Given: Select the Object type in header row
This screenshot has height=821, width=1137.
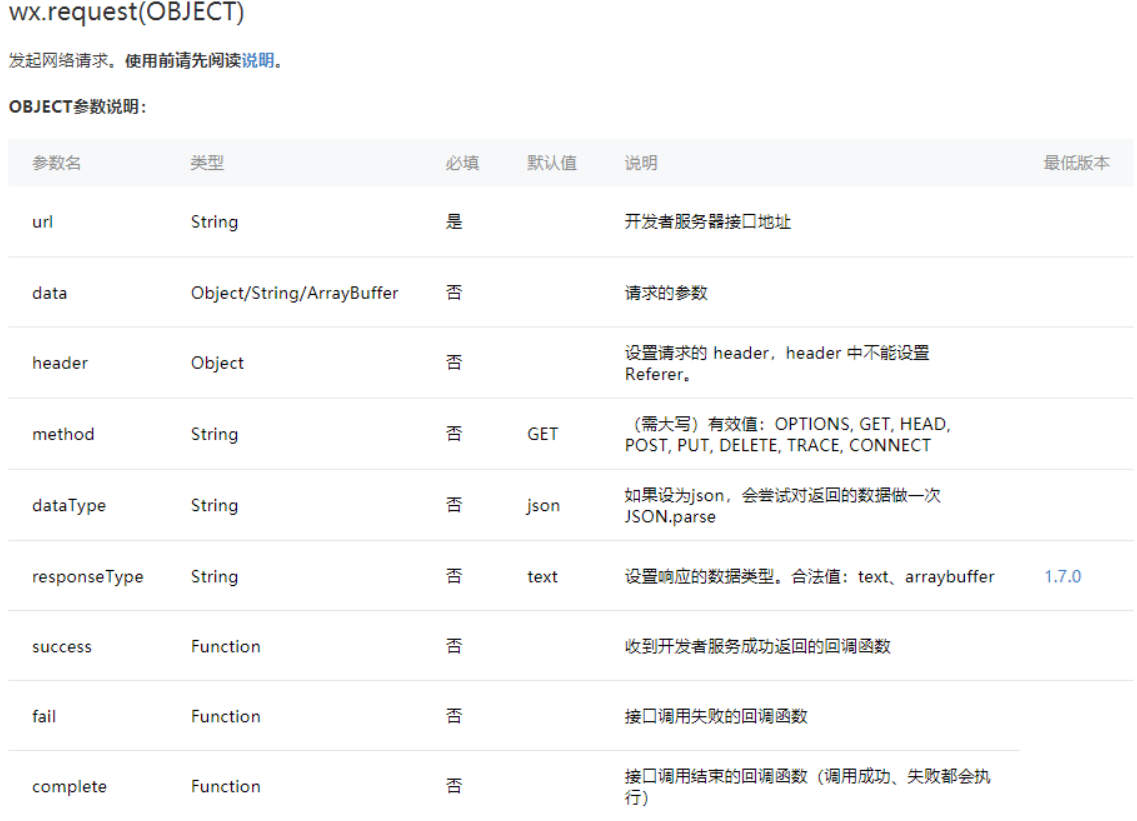Looking at the screenshot, I should click(x=218, y=363).
